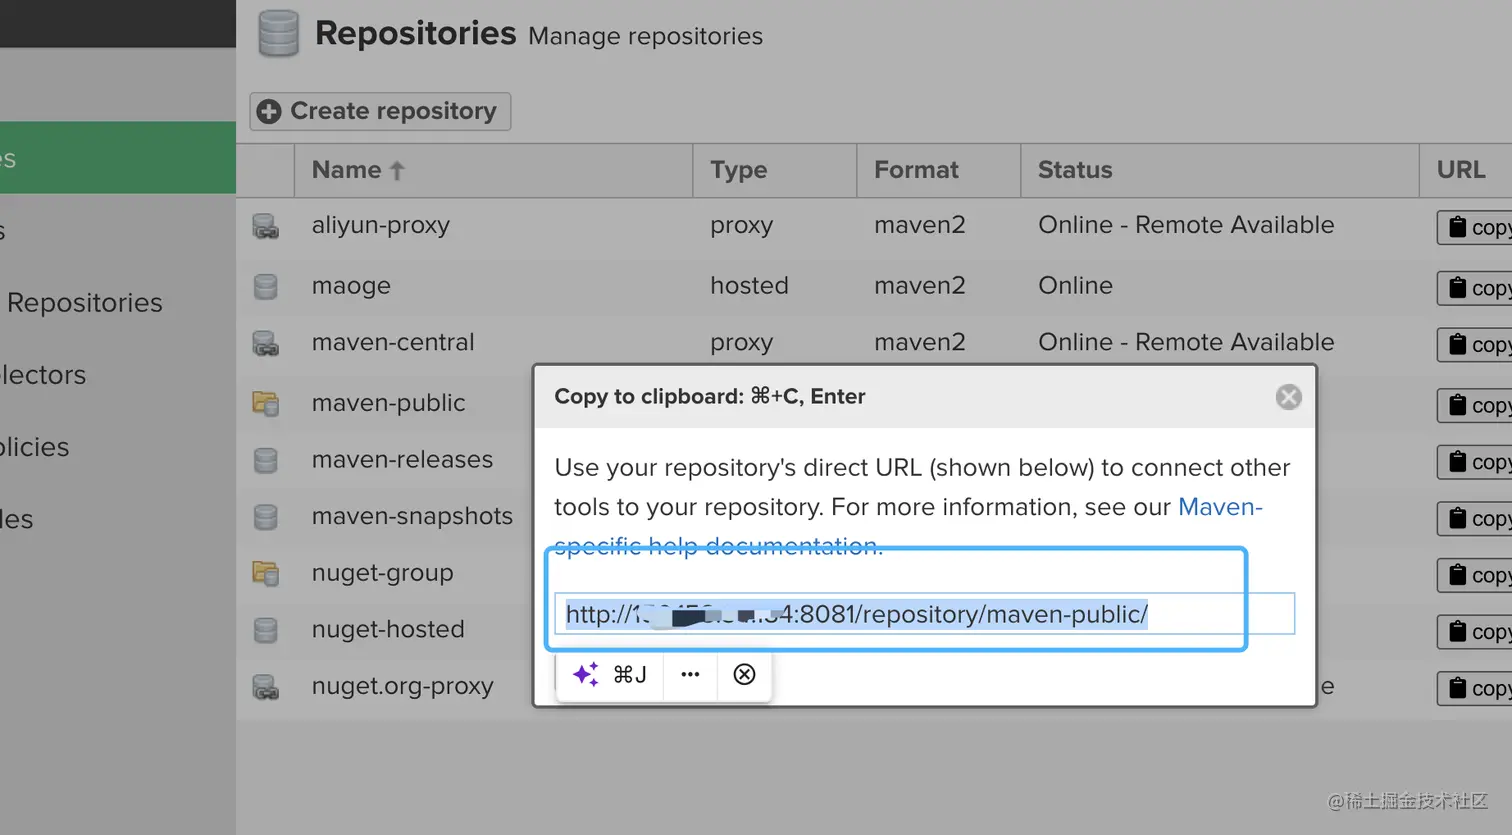Click the Type column header
This screenshot has width=1512, height=835.
[x=739, y=170]
